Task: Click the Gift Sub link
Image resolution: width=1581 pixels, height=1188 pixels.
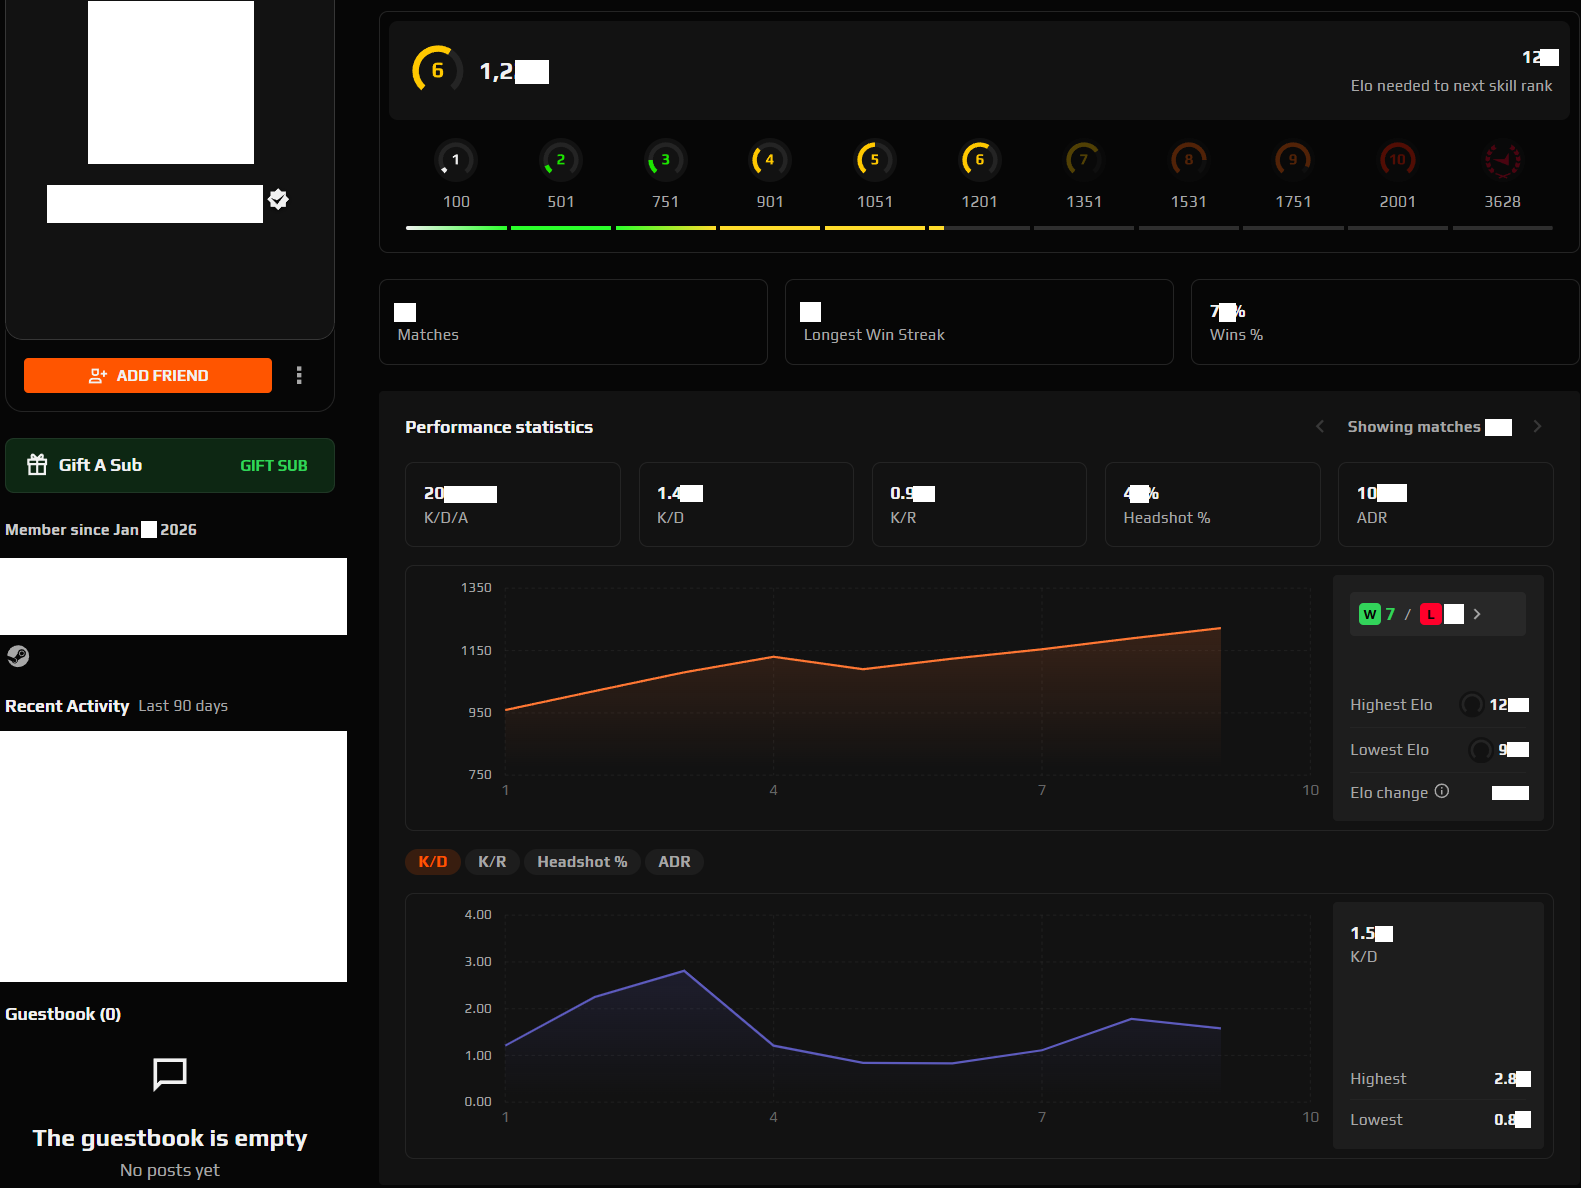Action: tap(273, 466)
